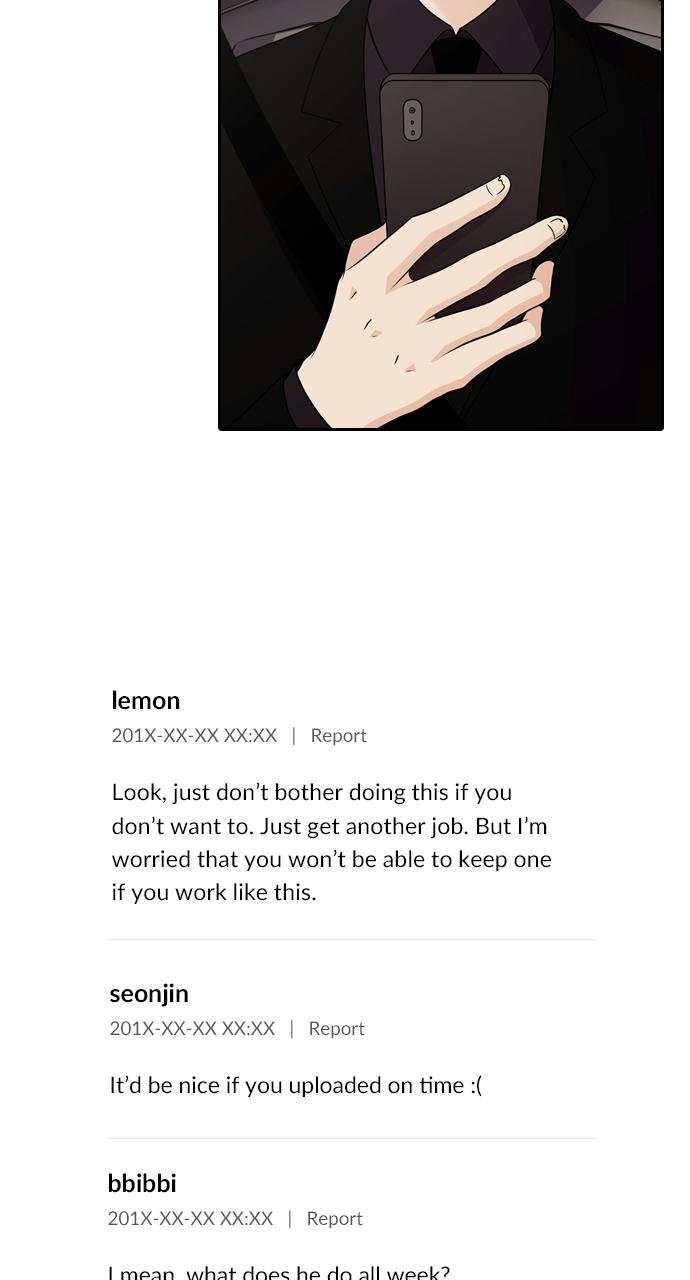Click the timestamp under seonjin
The width and height of the screenshot is (690, 1280).
[x=192, y=1029]
